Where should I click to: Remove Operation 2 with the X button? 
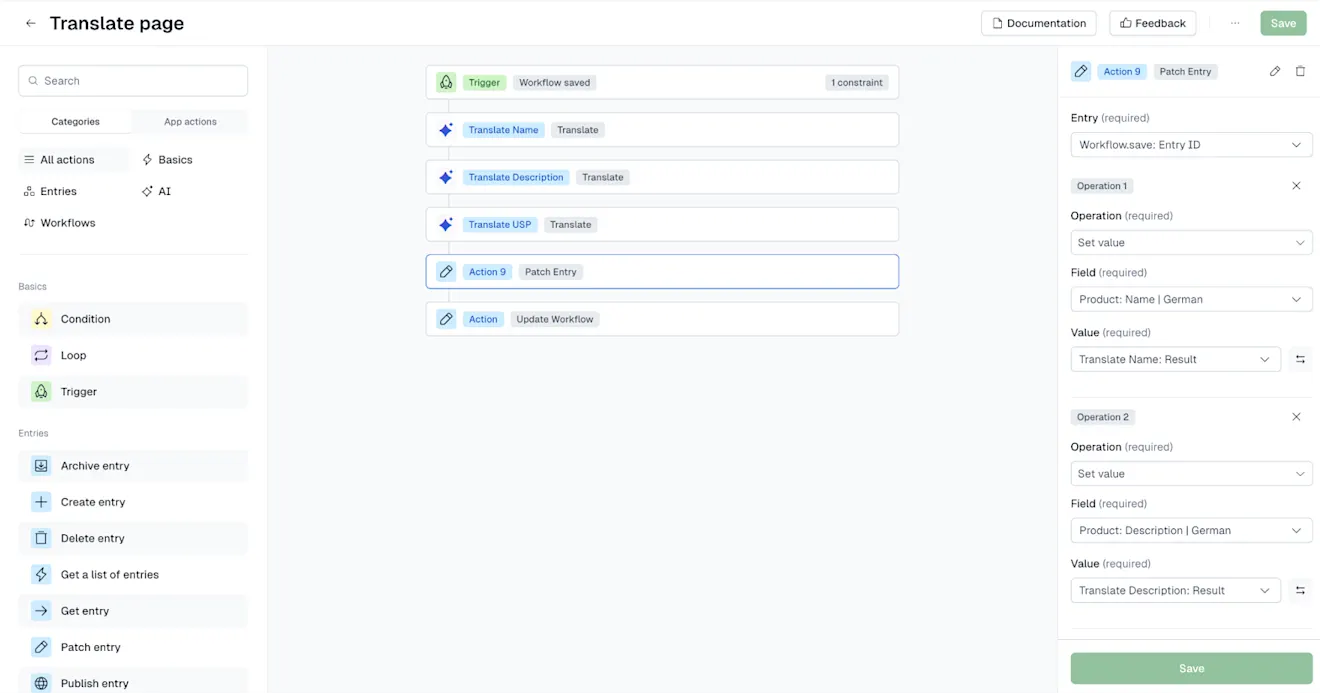1296,416
